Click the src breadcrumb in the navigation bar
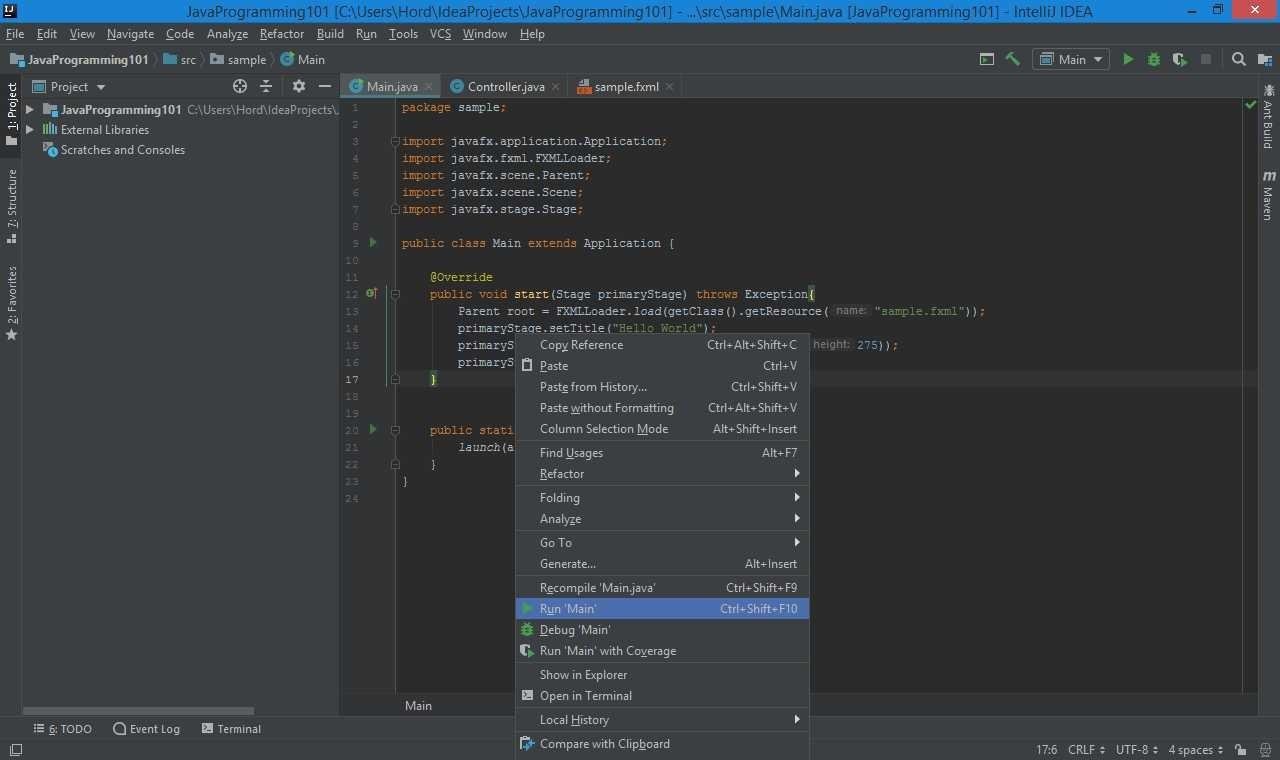Viewport: 1280px width, 760px height. (180, 60)
